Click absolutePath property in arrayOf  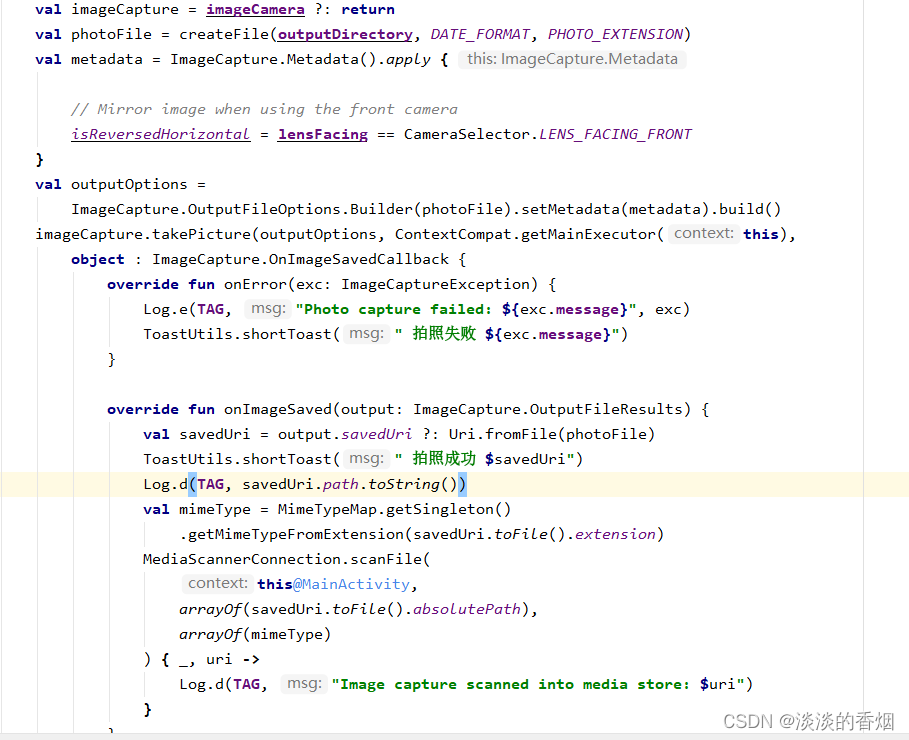(x=467, y=609)
